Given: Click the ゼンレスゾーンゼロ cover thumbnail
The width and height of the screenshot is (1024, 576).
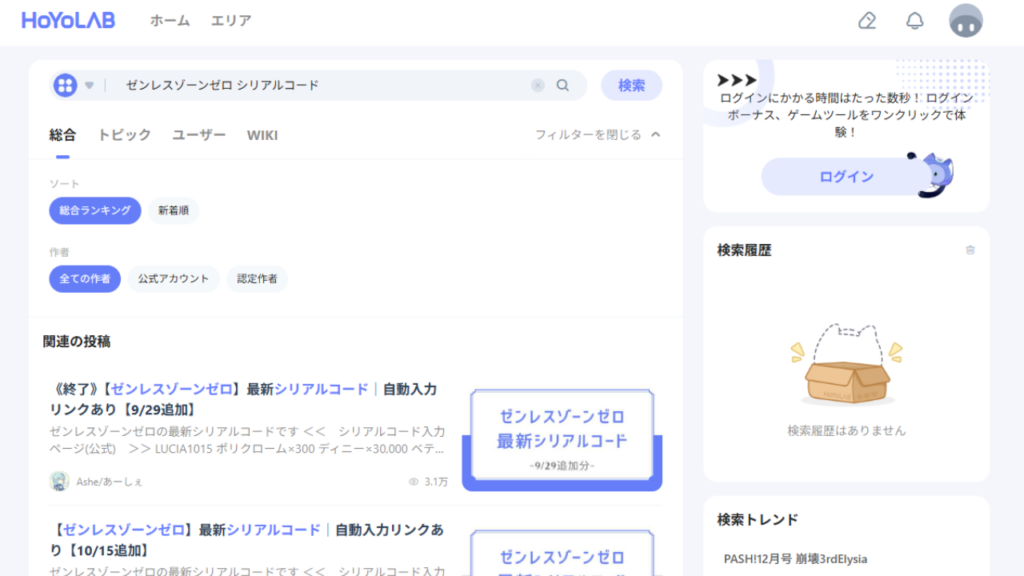Looking at the screenshot, I should point(561,436).
